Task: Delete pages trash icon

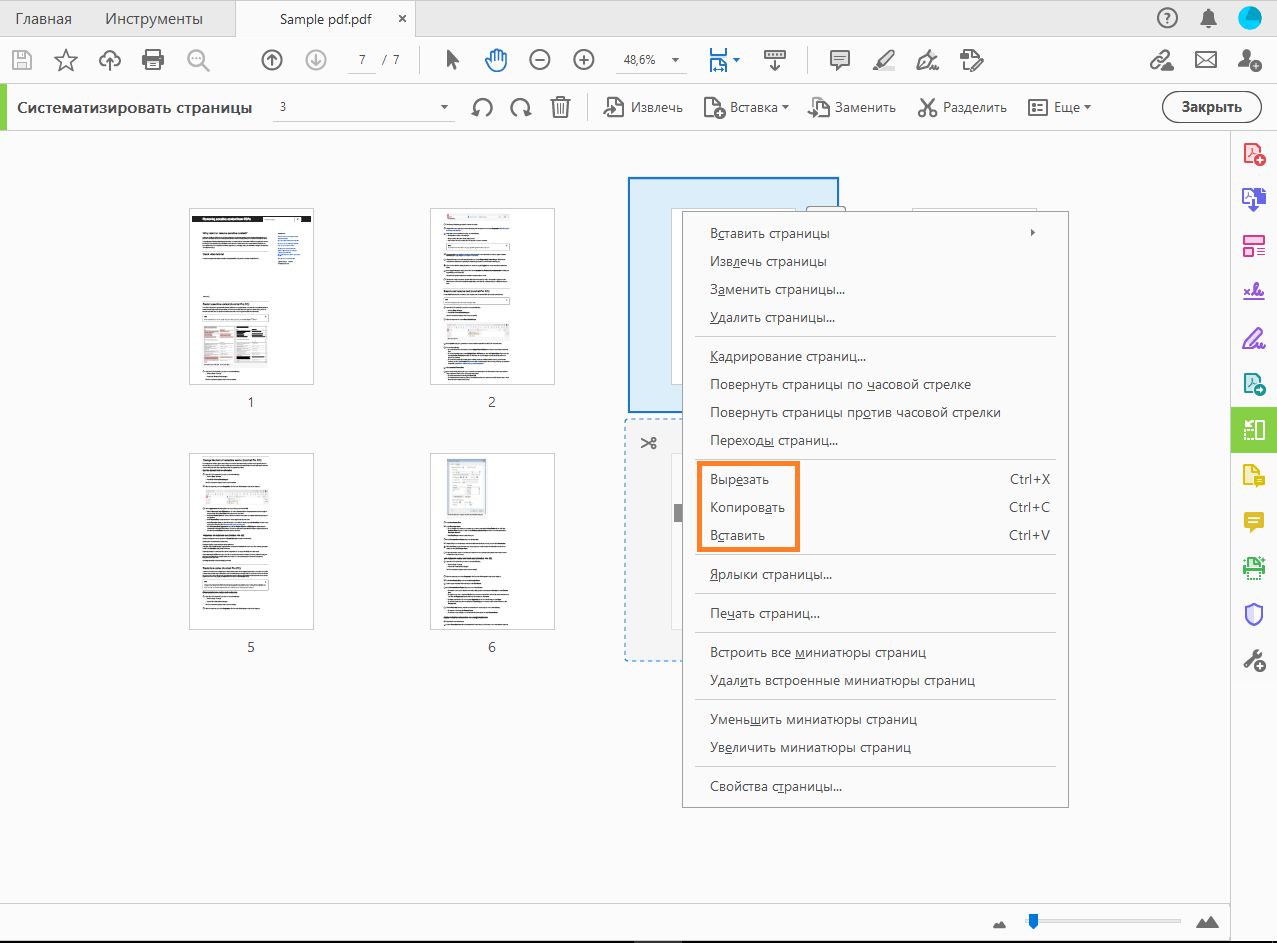Action: click(x=560, y=107)
